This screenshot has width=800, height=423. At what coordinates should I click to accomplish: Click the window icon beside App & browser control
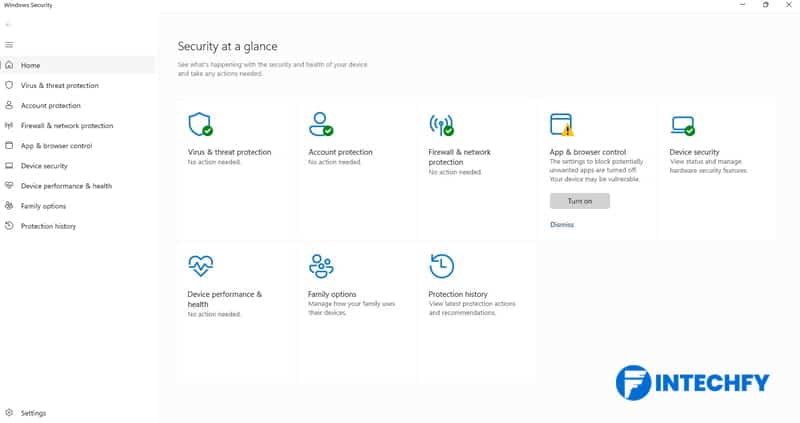9,145
